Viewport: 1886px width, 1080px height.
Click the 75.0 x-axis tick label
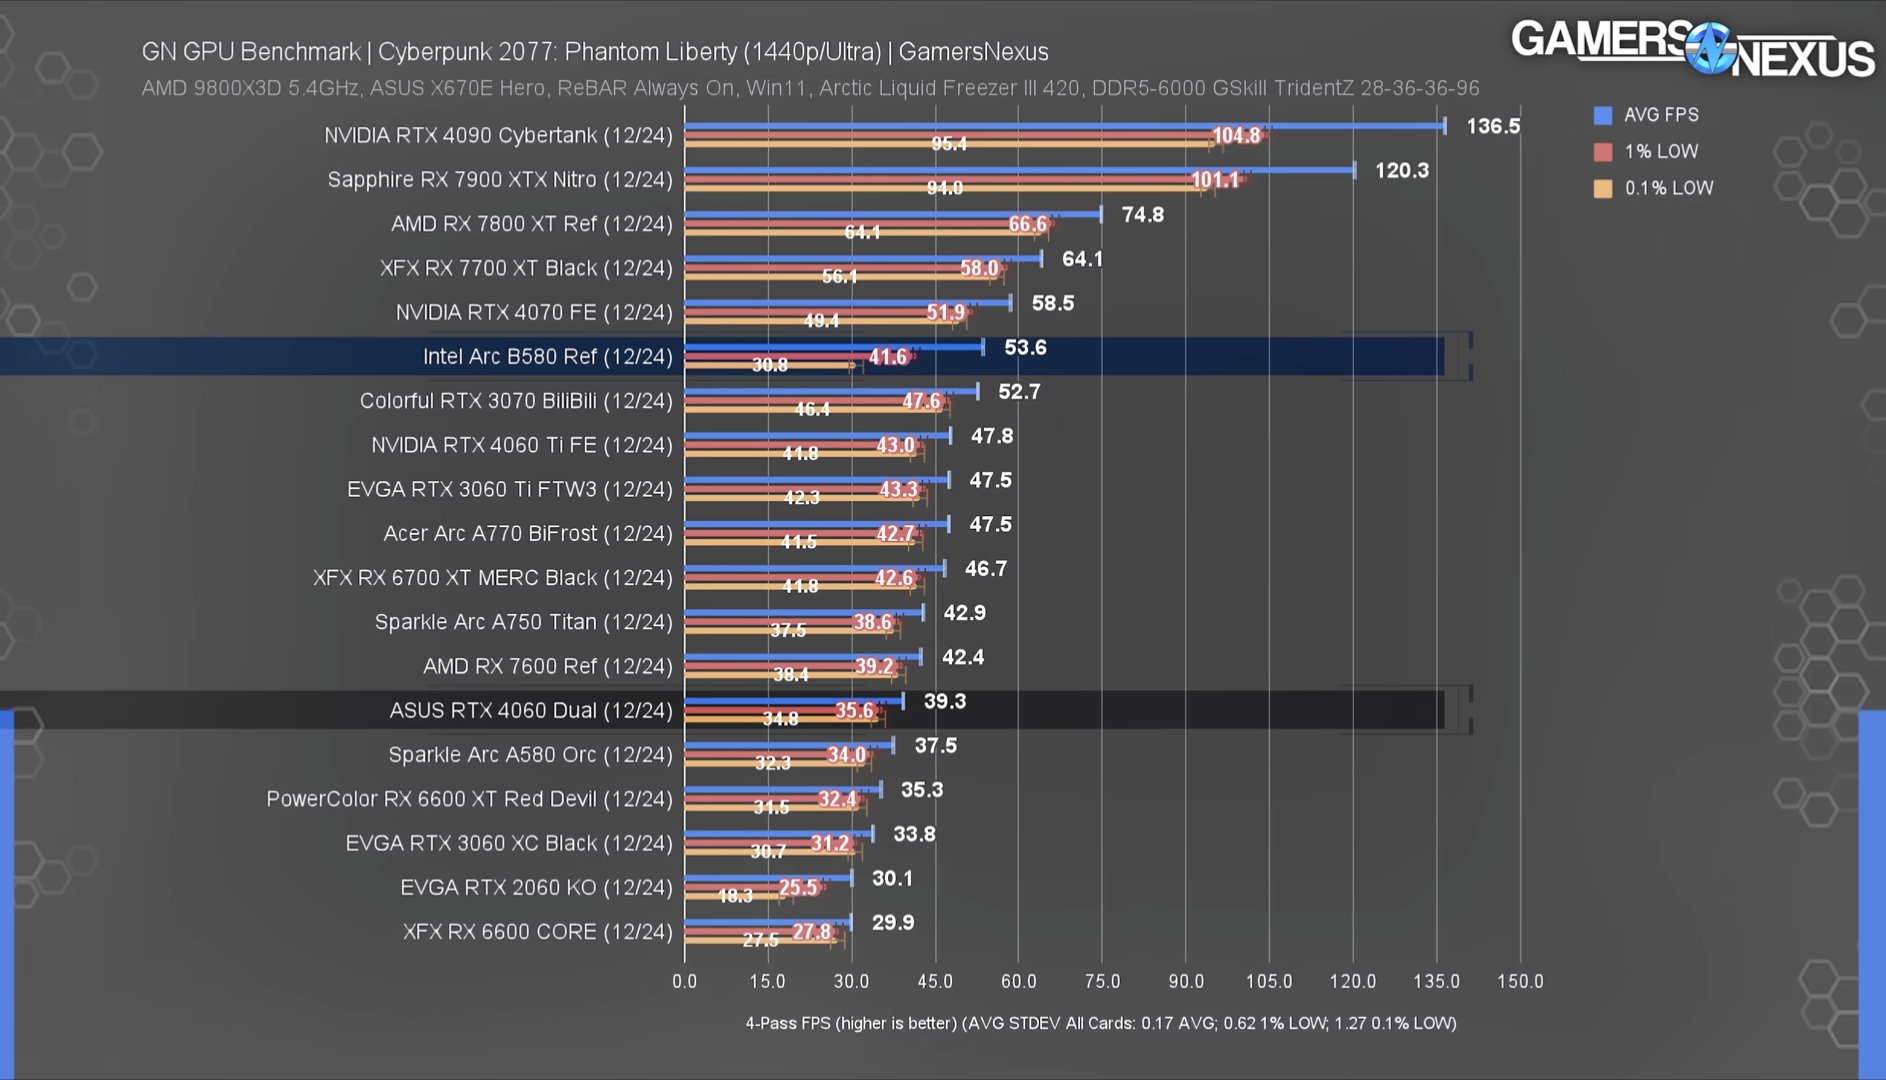coord(1102,981)
